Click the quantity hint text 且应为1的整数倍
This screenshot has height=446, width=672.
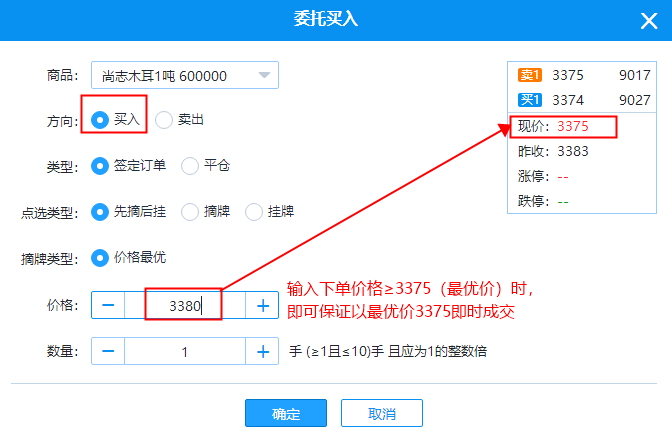438,351
